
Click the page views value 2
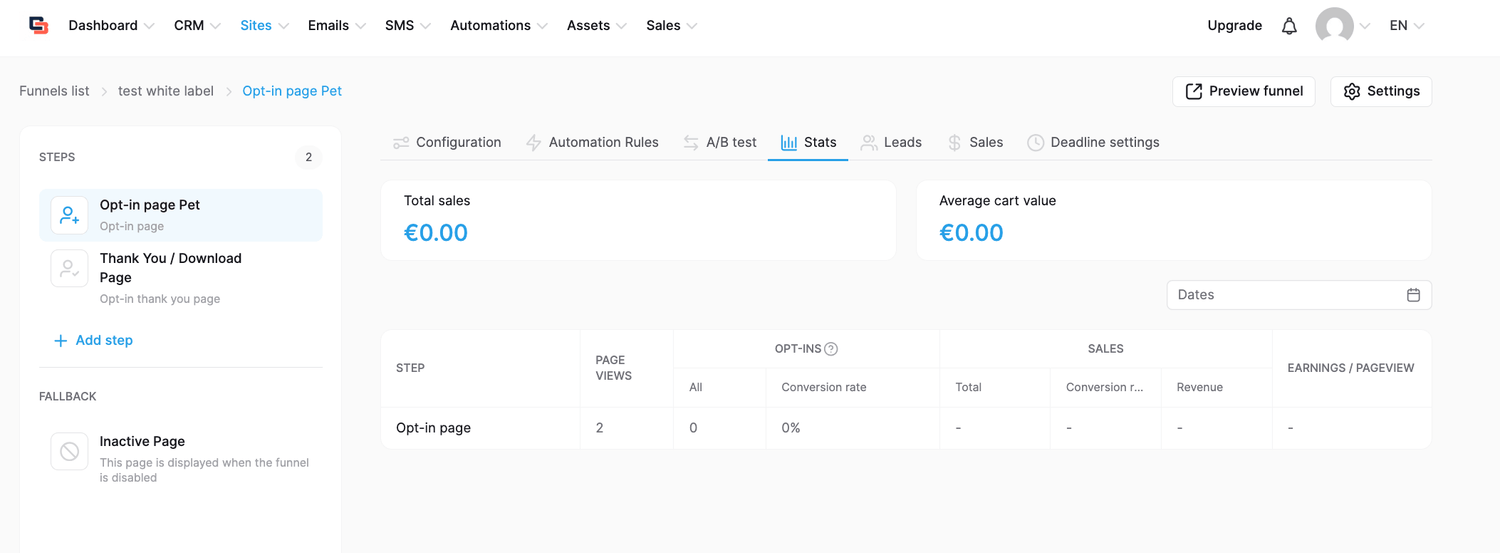click(599, 428)
